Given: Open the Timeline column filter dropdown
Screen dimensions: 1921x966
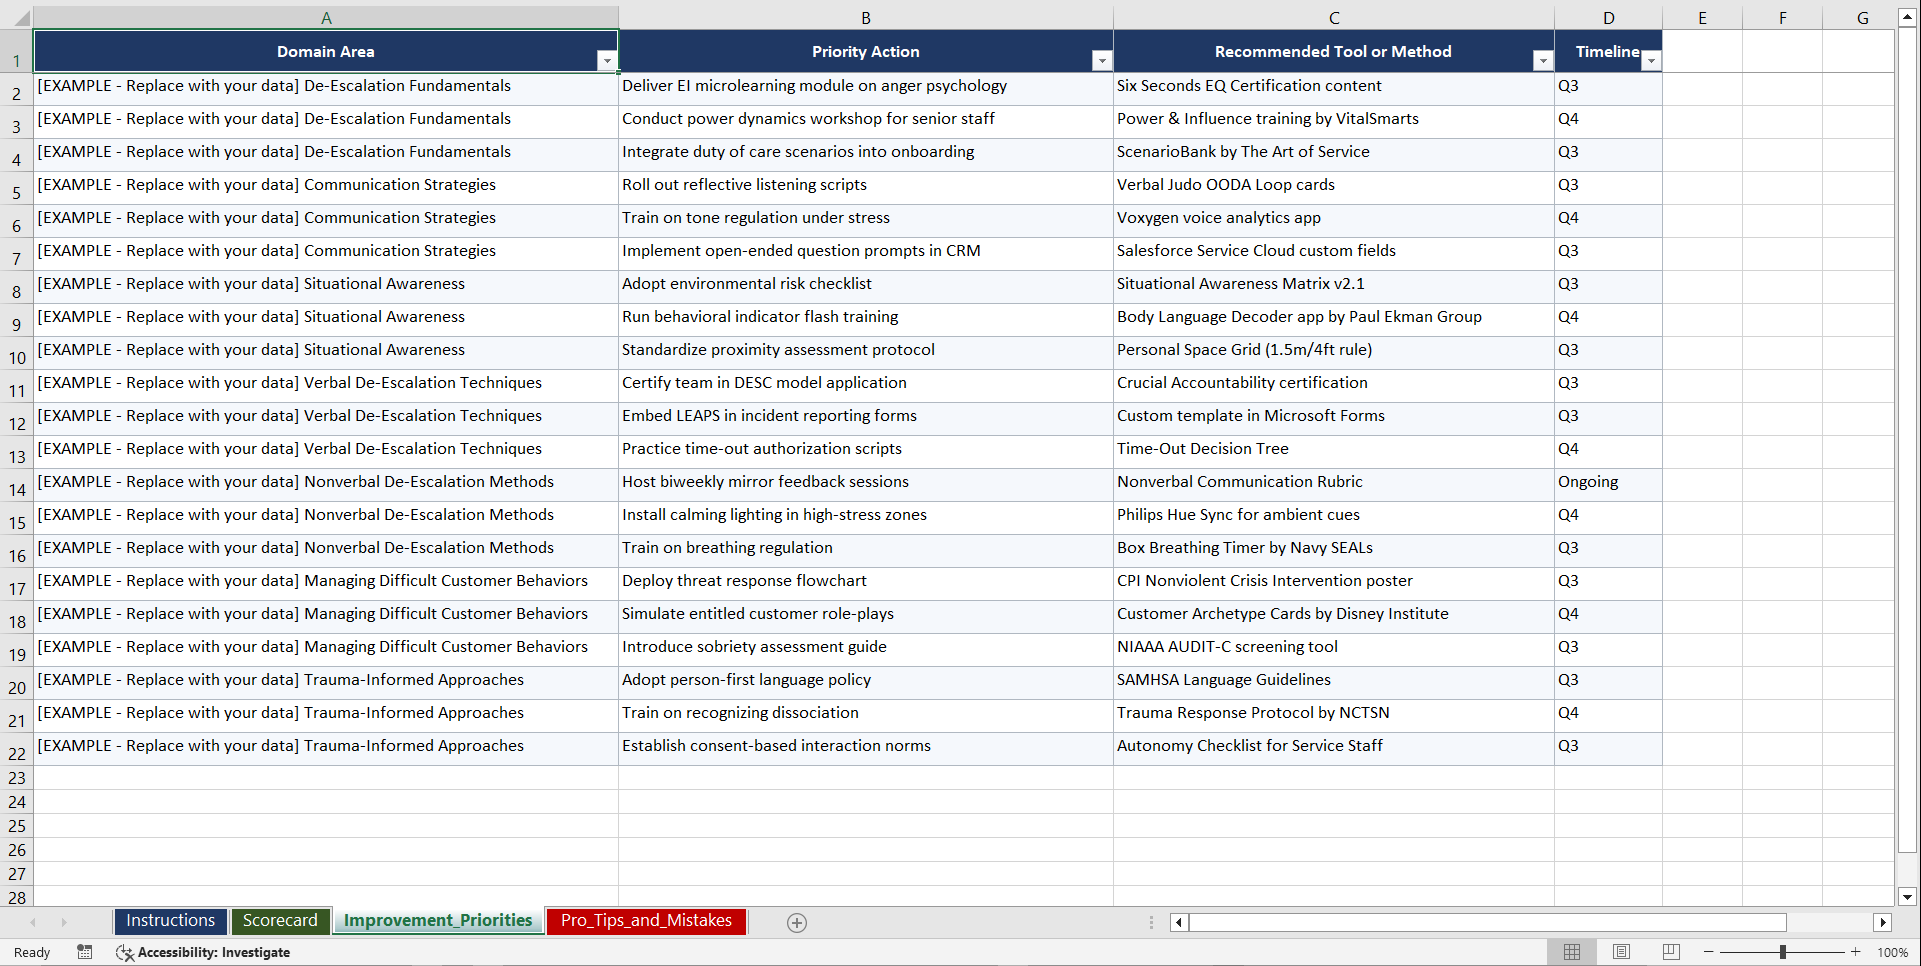Looking at the screenshot, I should tap(1652, 60).
